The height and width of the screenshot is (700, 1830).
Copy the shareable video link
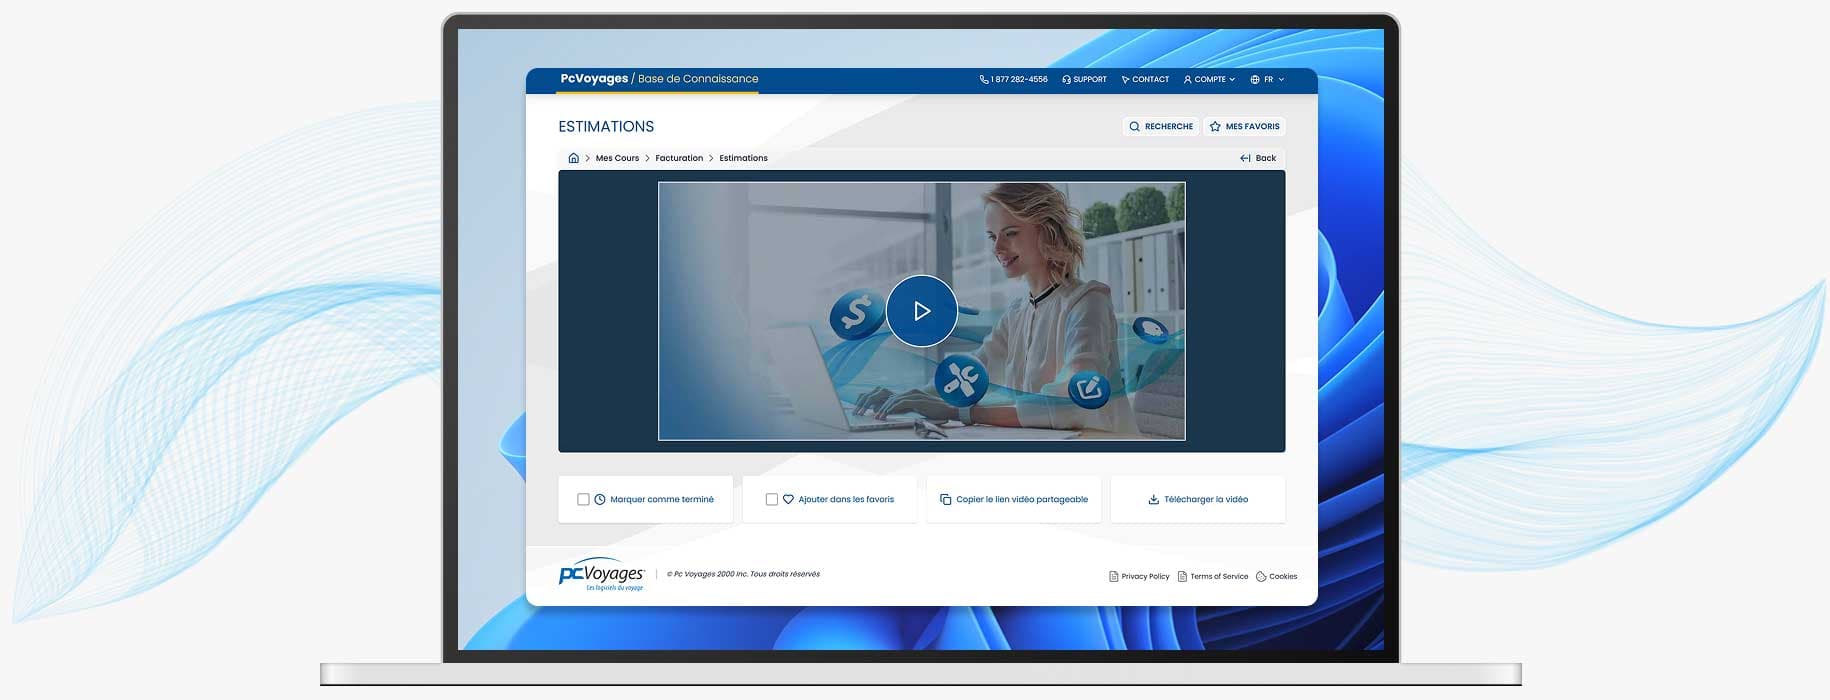pyautogui.click(x=1013, y=499)
